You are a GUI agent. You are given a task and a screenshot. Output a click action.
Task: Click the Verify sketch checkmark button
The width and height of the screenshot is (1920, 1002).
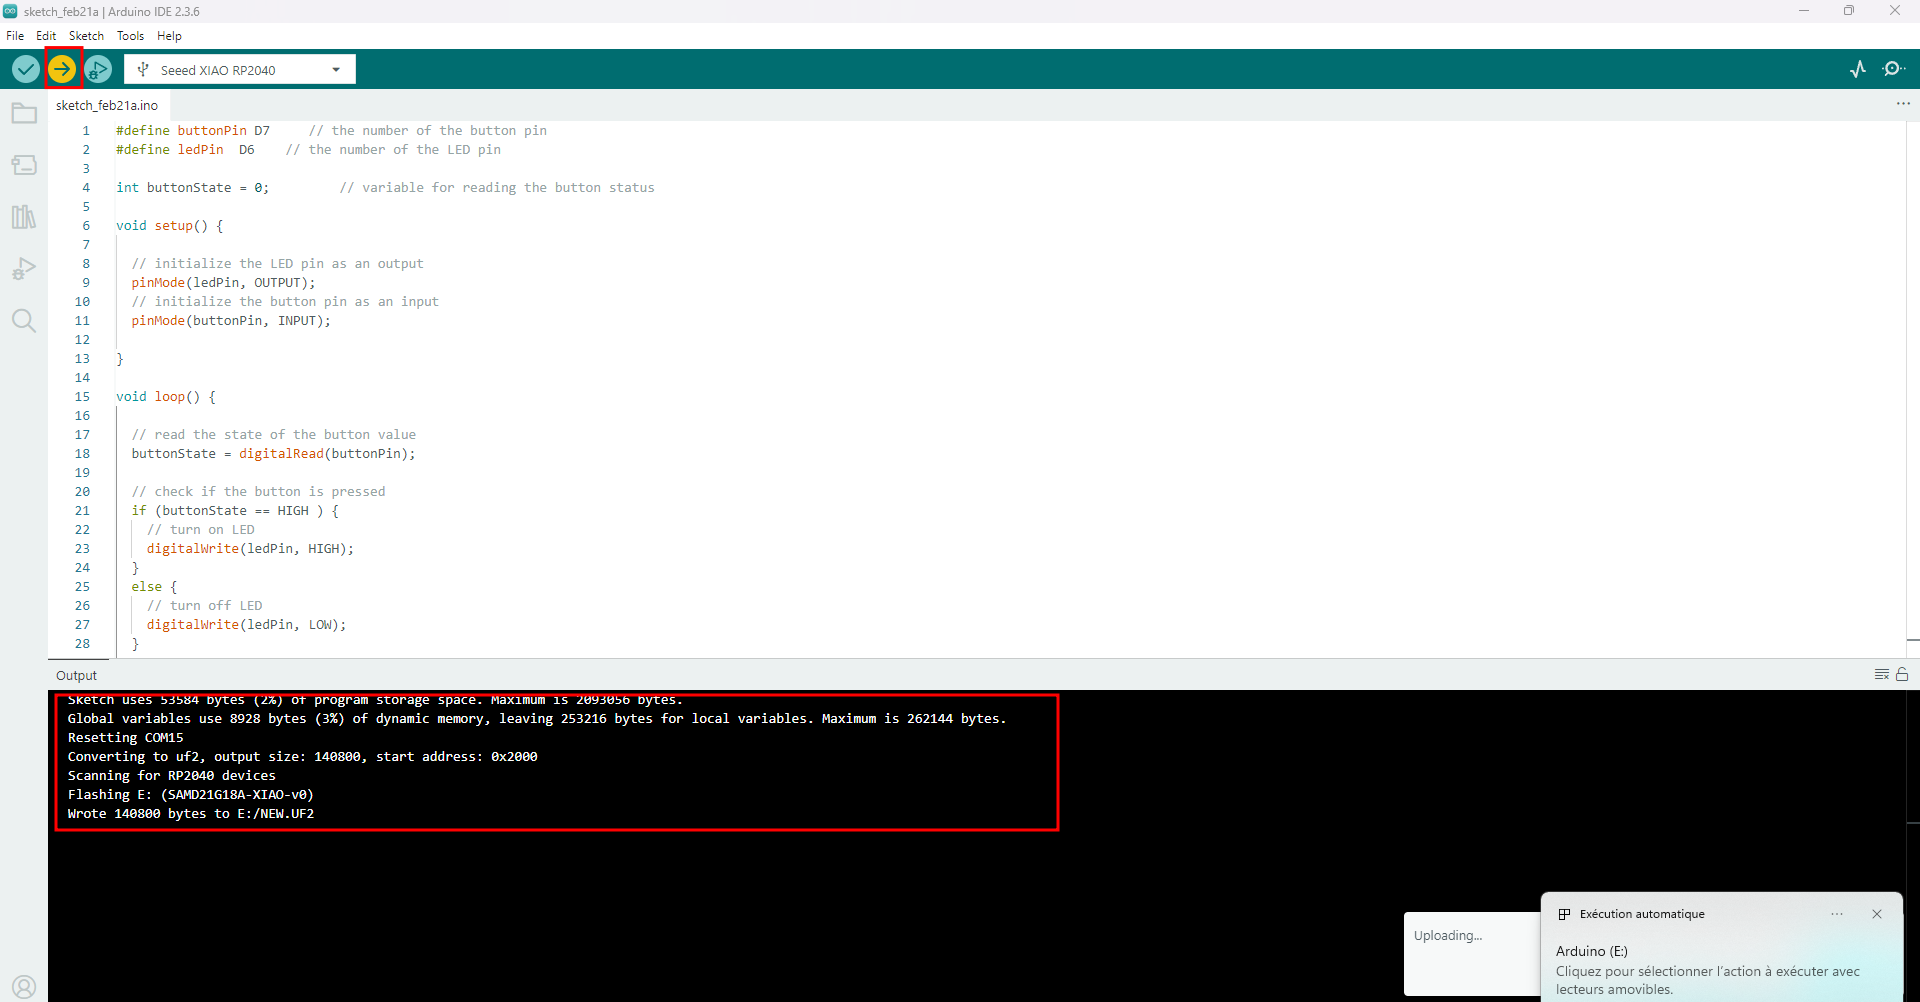point(26,69)
